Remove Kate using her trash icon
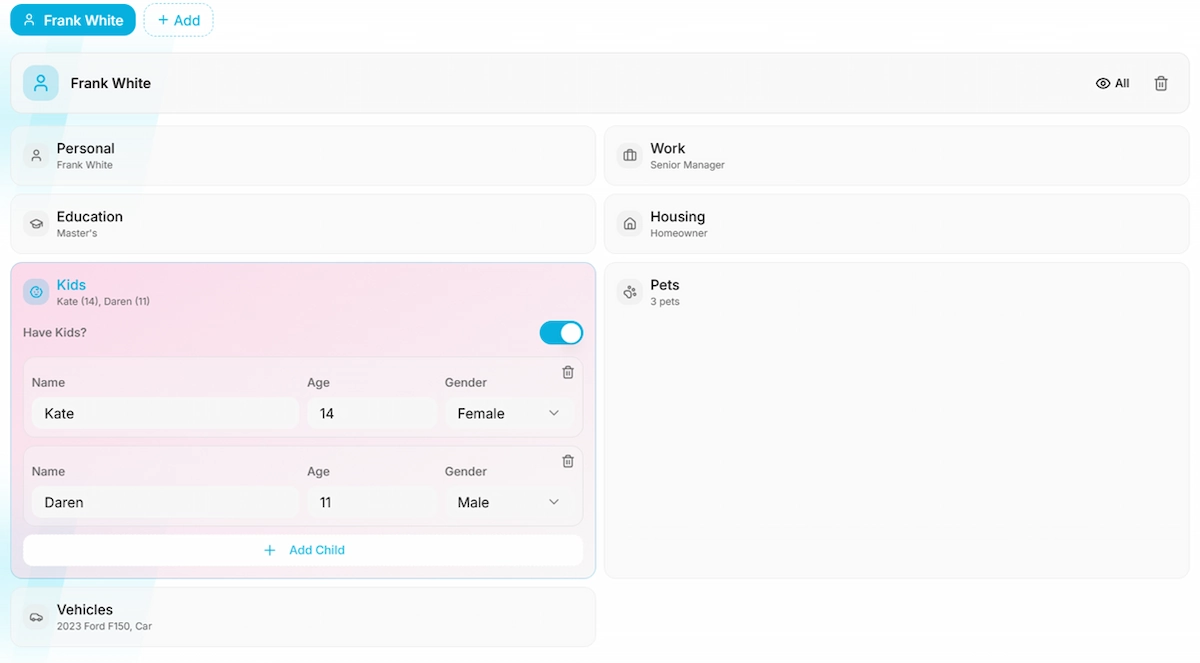 [567, 371]
